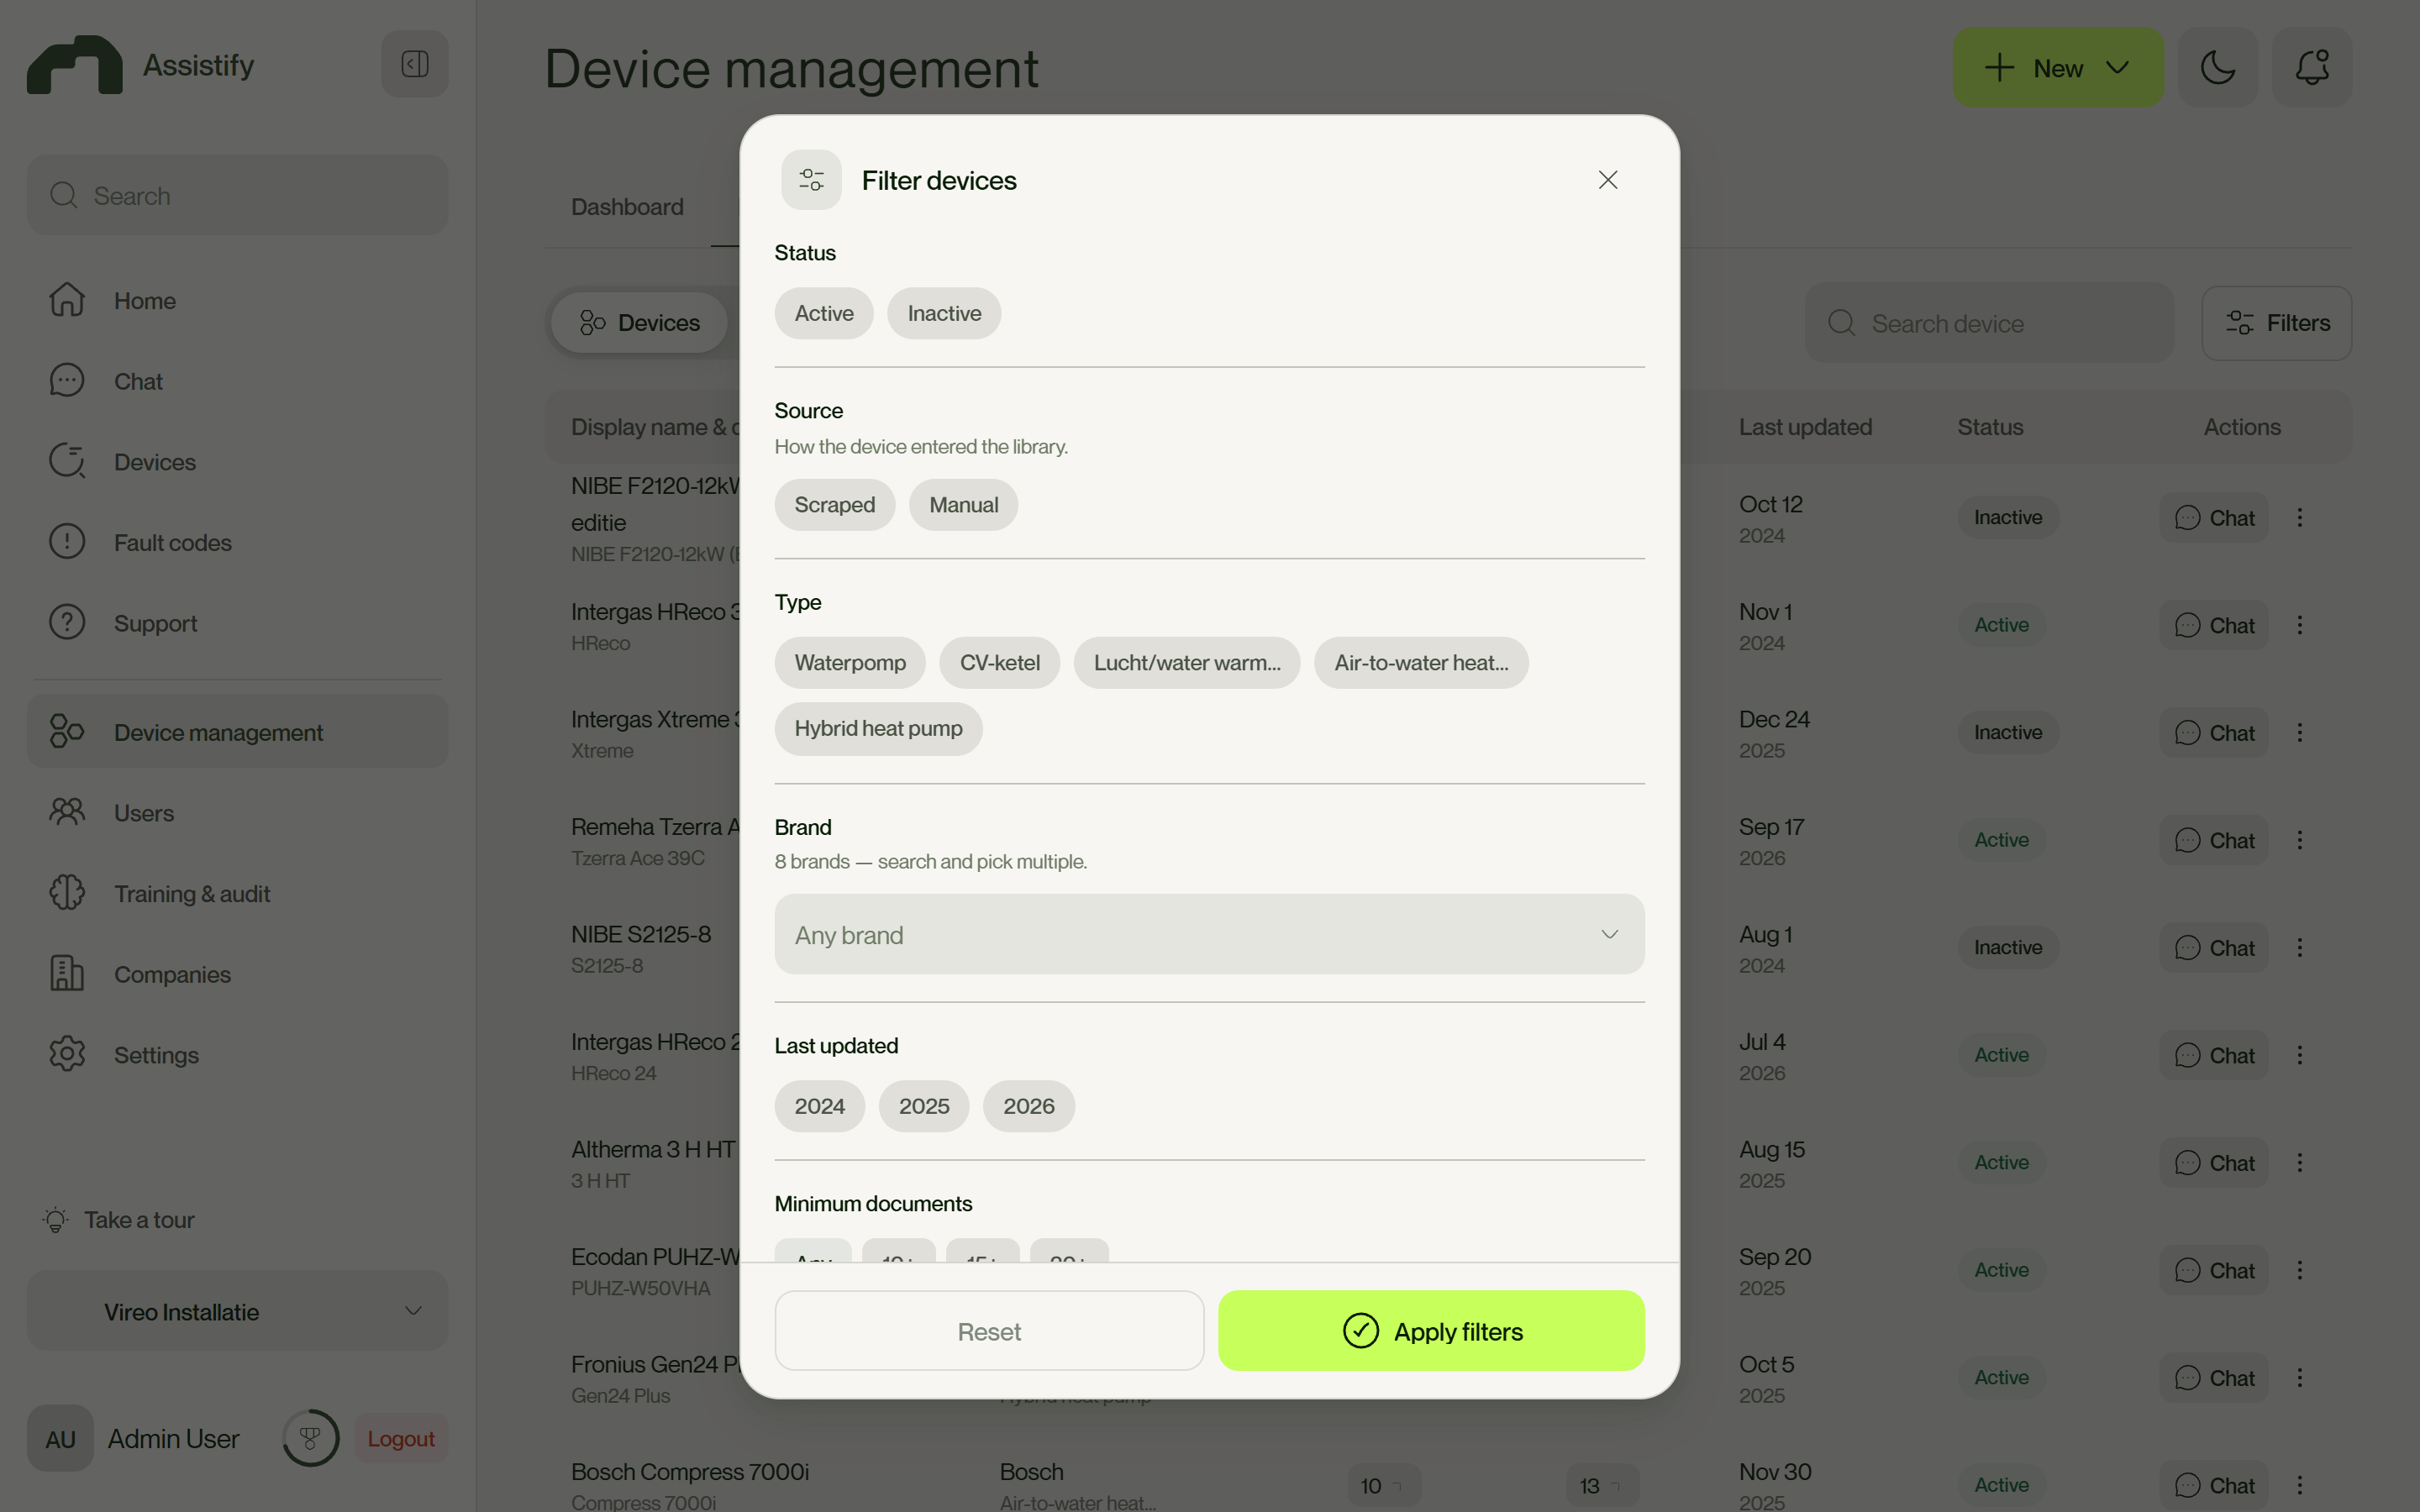Click the Home sidebar icon
The height and width of the screenshot is (1512, 2420).
tap(67, 300)
